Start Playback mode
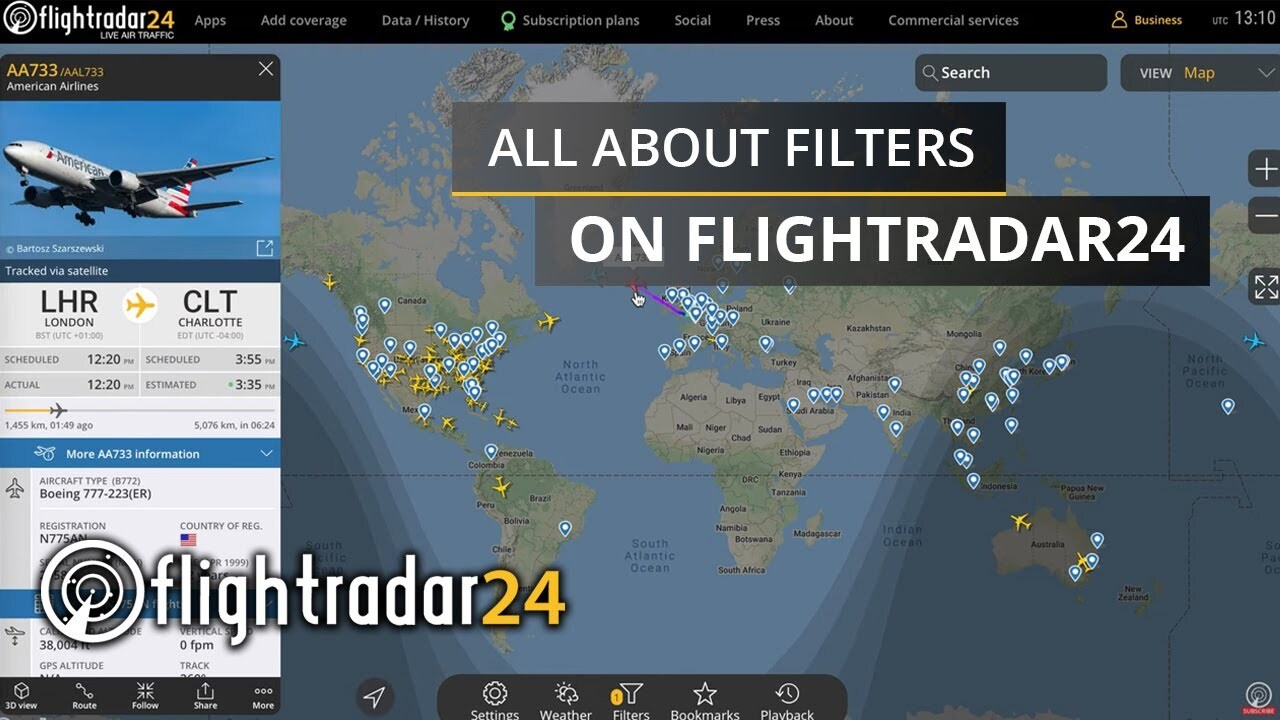The image size is (1280, 720). coord(787,697)
